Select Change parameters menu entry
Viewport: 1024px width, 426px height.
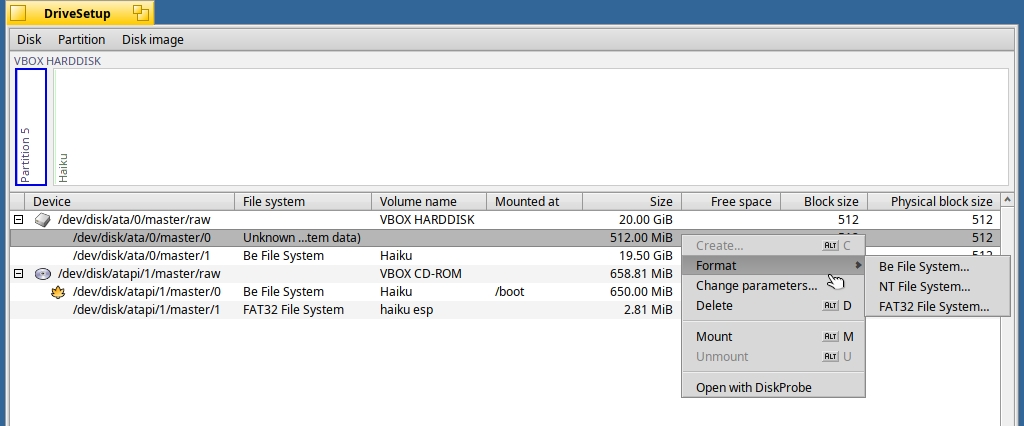(756, 286)
